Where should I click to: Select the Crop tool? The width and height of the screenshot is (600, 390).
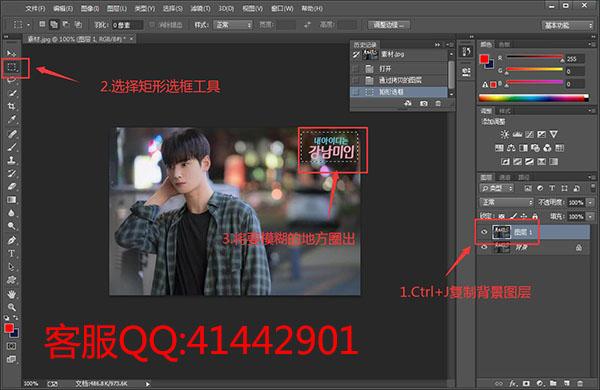12,106
